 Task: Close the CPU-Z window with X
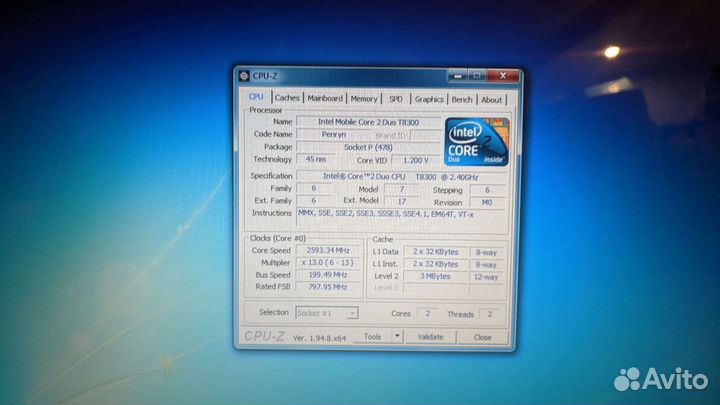pyautogui.click(x=503, y=76)
